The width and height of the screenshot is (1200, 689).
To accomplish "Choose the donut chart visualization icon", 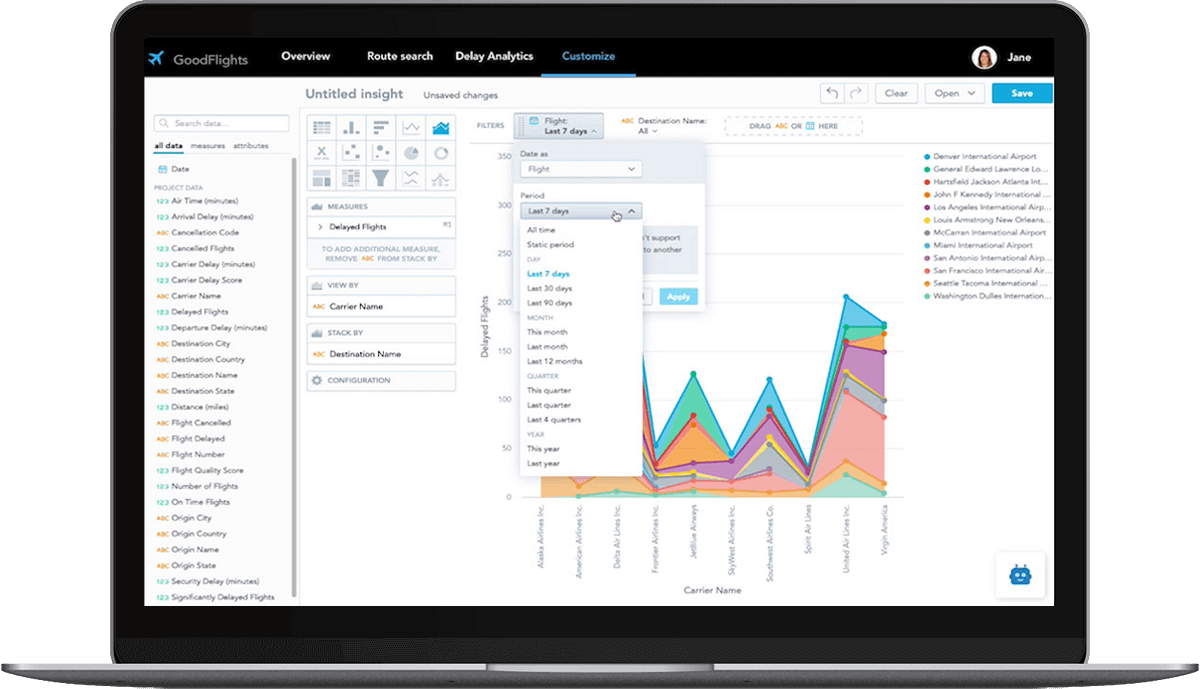I will click(440, 153).
